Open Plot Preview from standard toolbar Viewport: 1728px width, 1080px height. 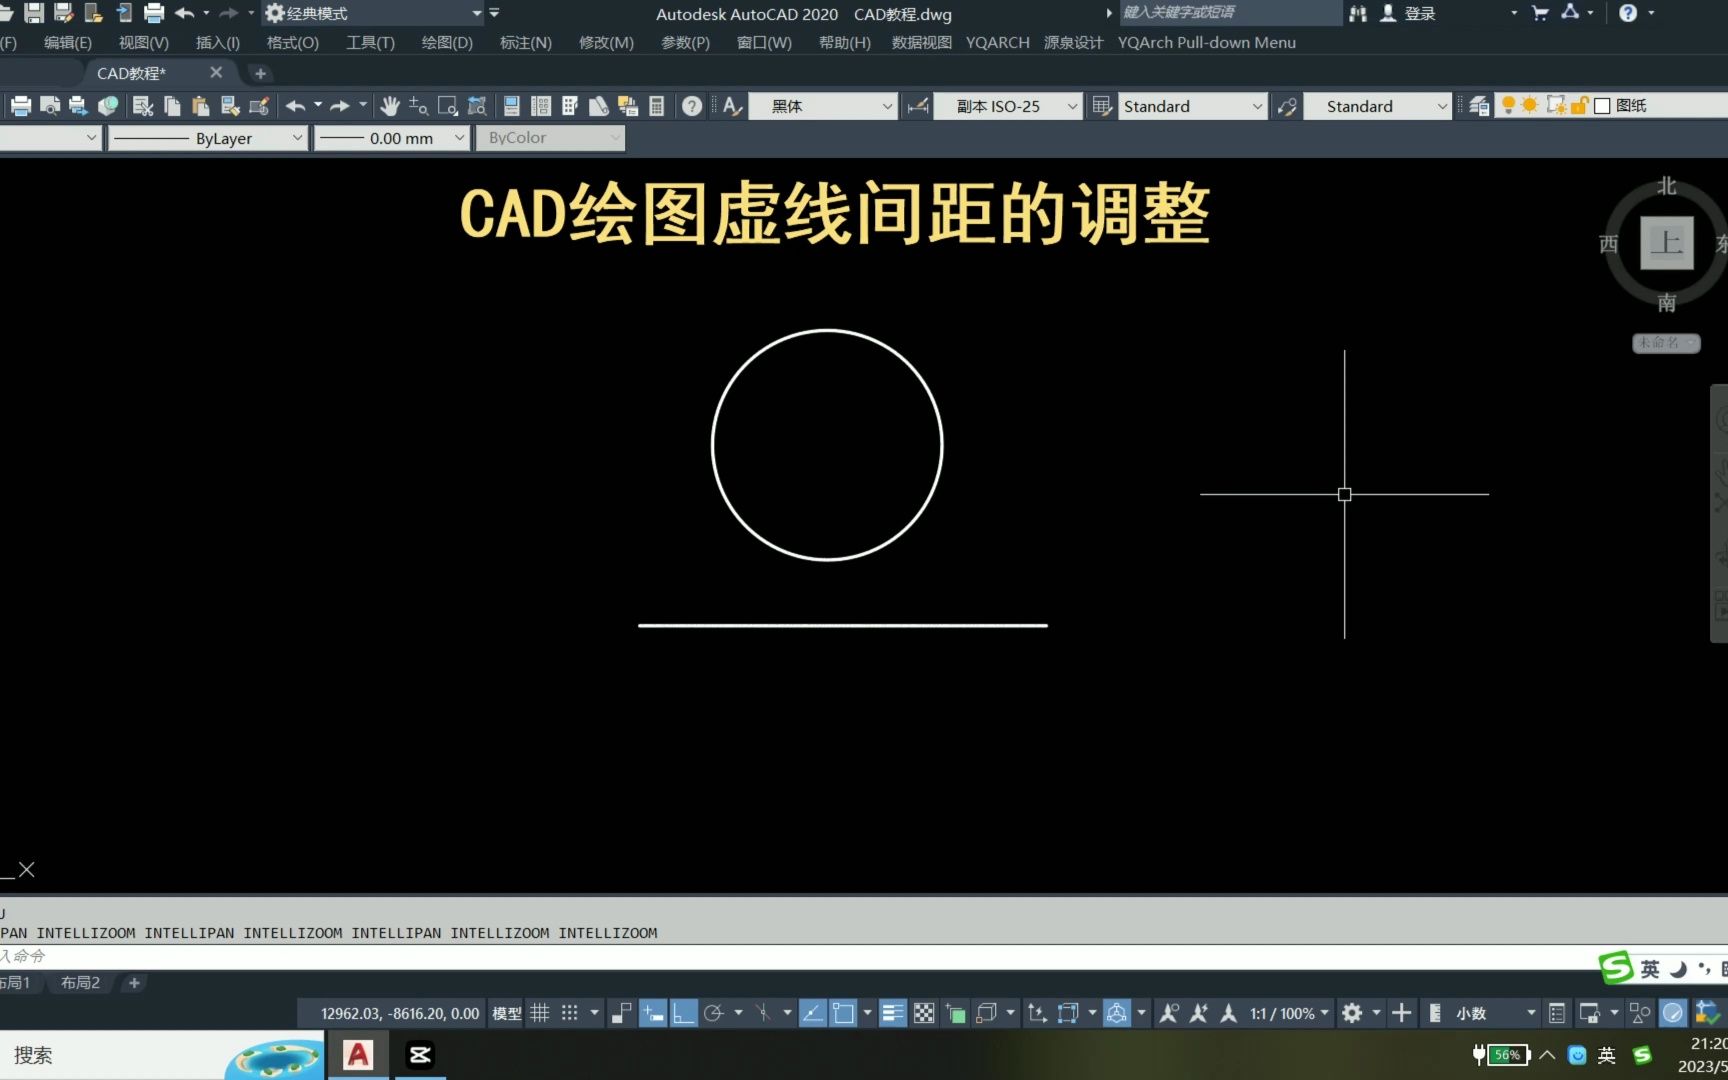click(x=49, y=106)
